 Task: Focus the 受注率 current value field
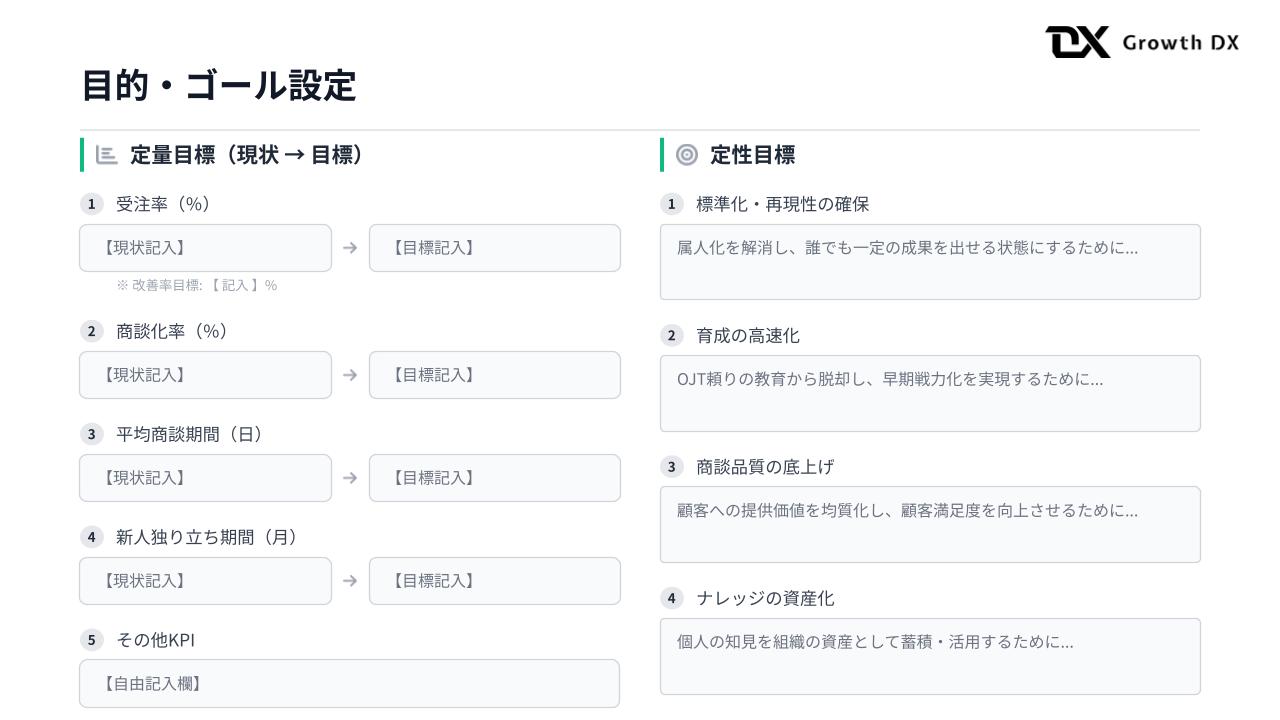[205, 248]
